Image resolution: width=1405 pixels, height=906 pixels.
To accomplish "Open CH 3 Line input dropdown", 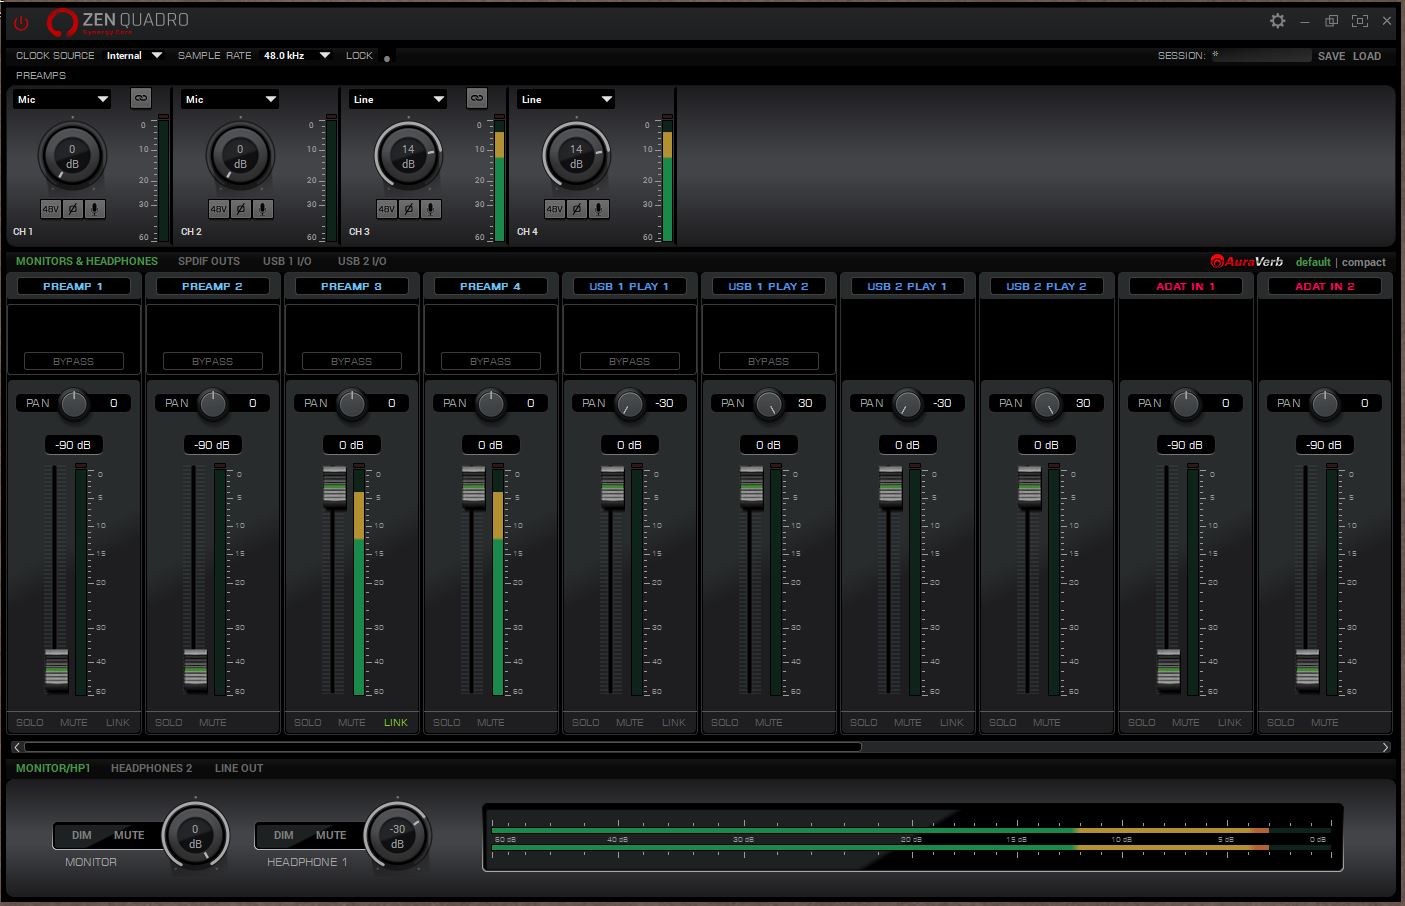I will pos(398,99).
